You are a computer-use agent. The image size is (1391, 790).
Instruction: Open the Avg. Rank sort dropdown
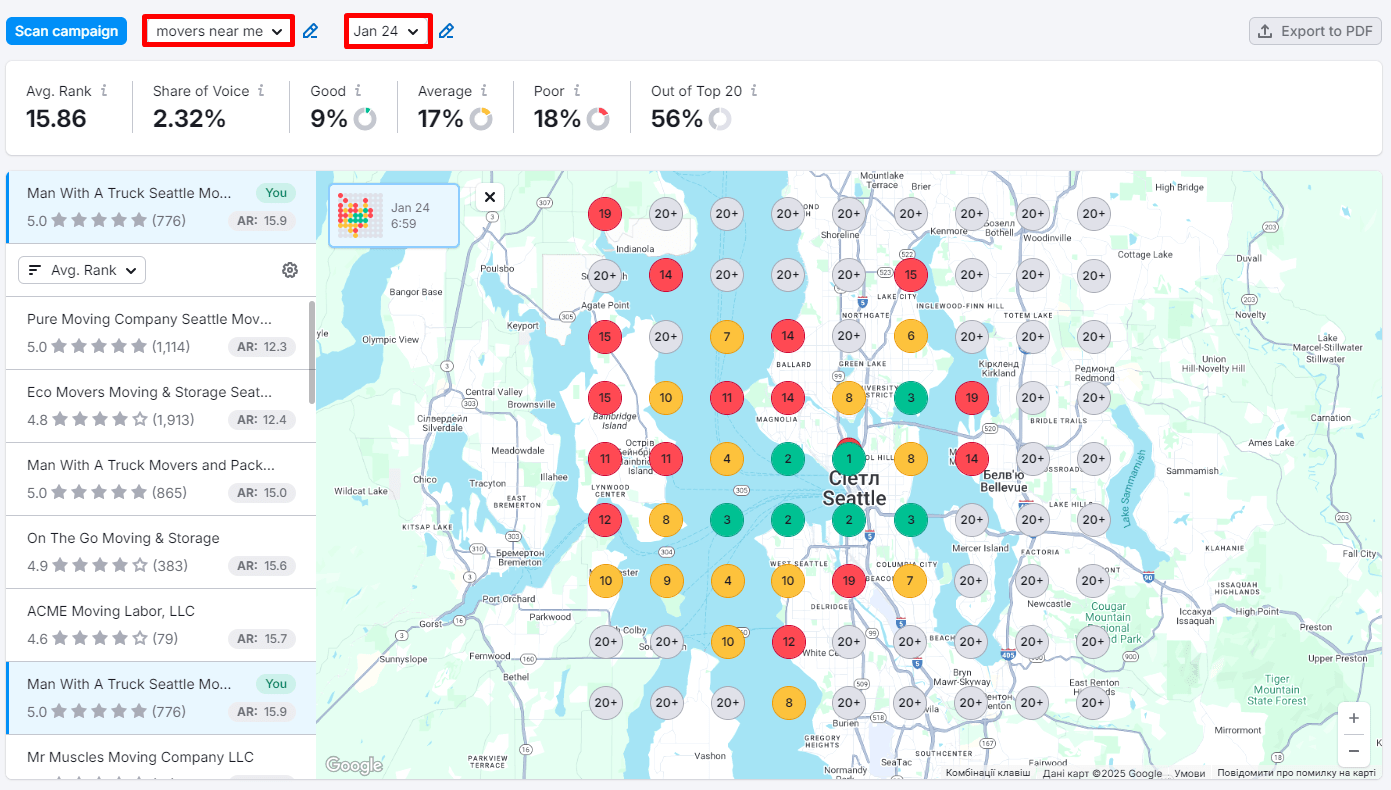[82, 270]
